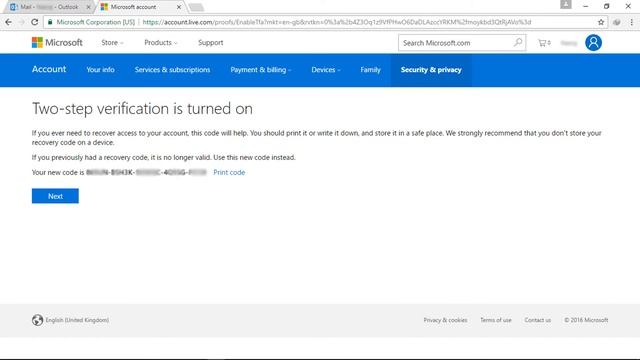Open the account profile avatar
Screen dimensions: 640x360
pos(593,42)
